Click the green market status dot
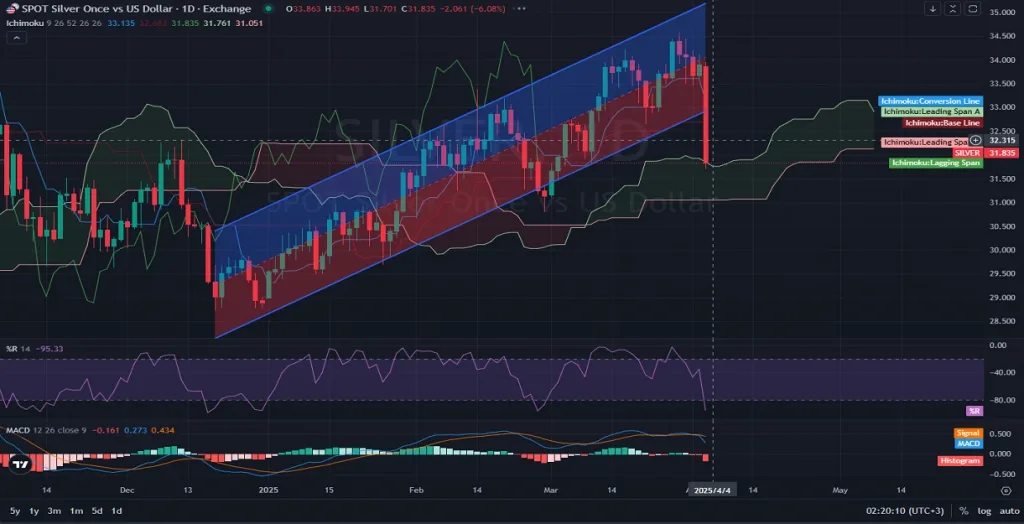Viewport: 1024px width, 524px height. pyautogui.click(x=268, y=9)
